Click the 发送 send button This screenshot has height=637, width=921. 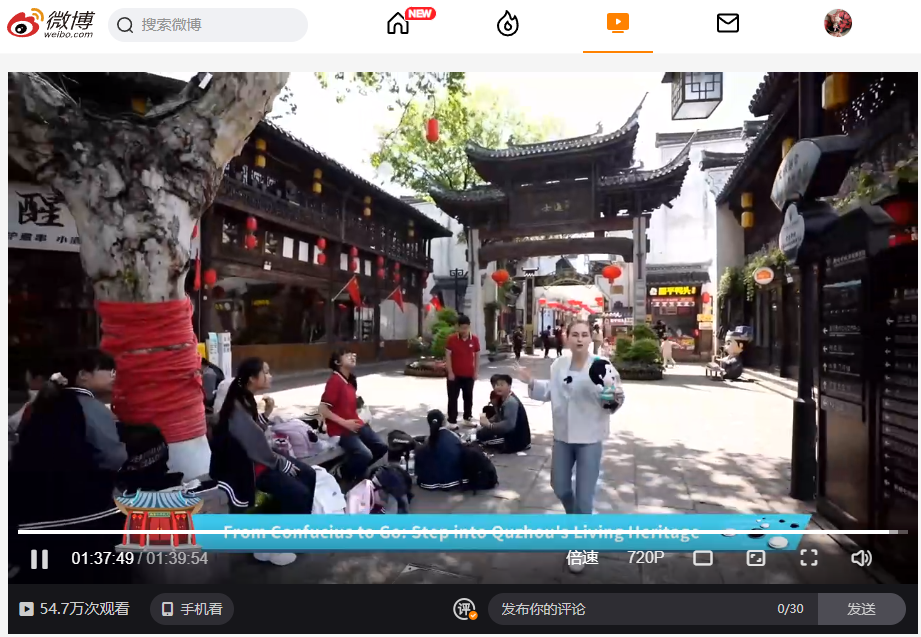tap(861, 609)
